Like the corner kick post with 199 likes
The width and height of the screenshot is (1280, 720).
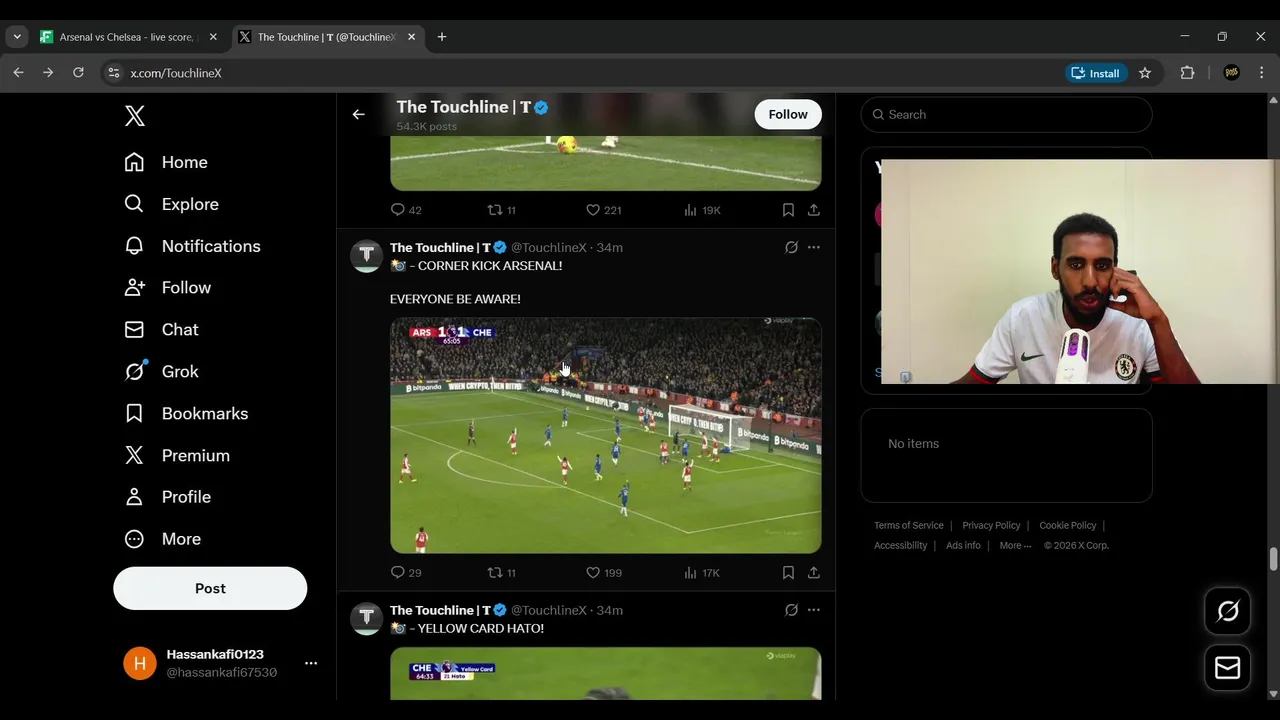pos(603,573)
